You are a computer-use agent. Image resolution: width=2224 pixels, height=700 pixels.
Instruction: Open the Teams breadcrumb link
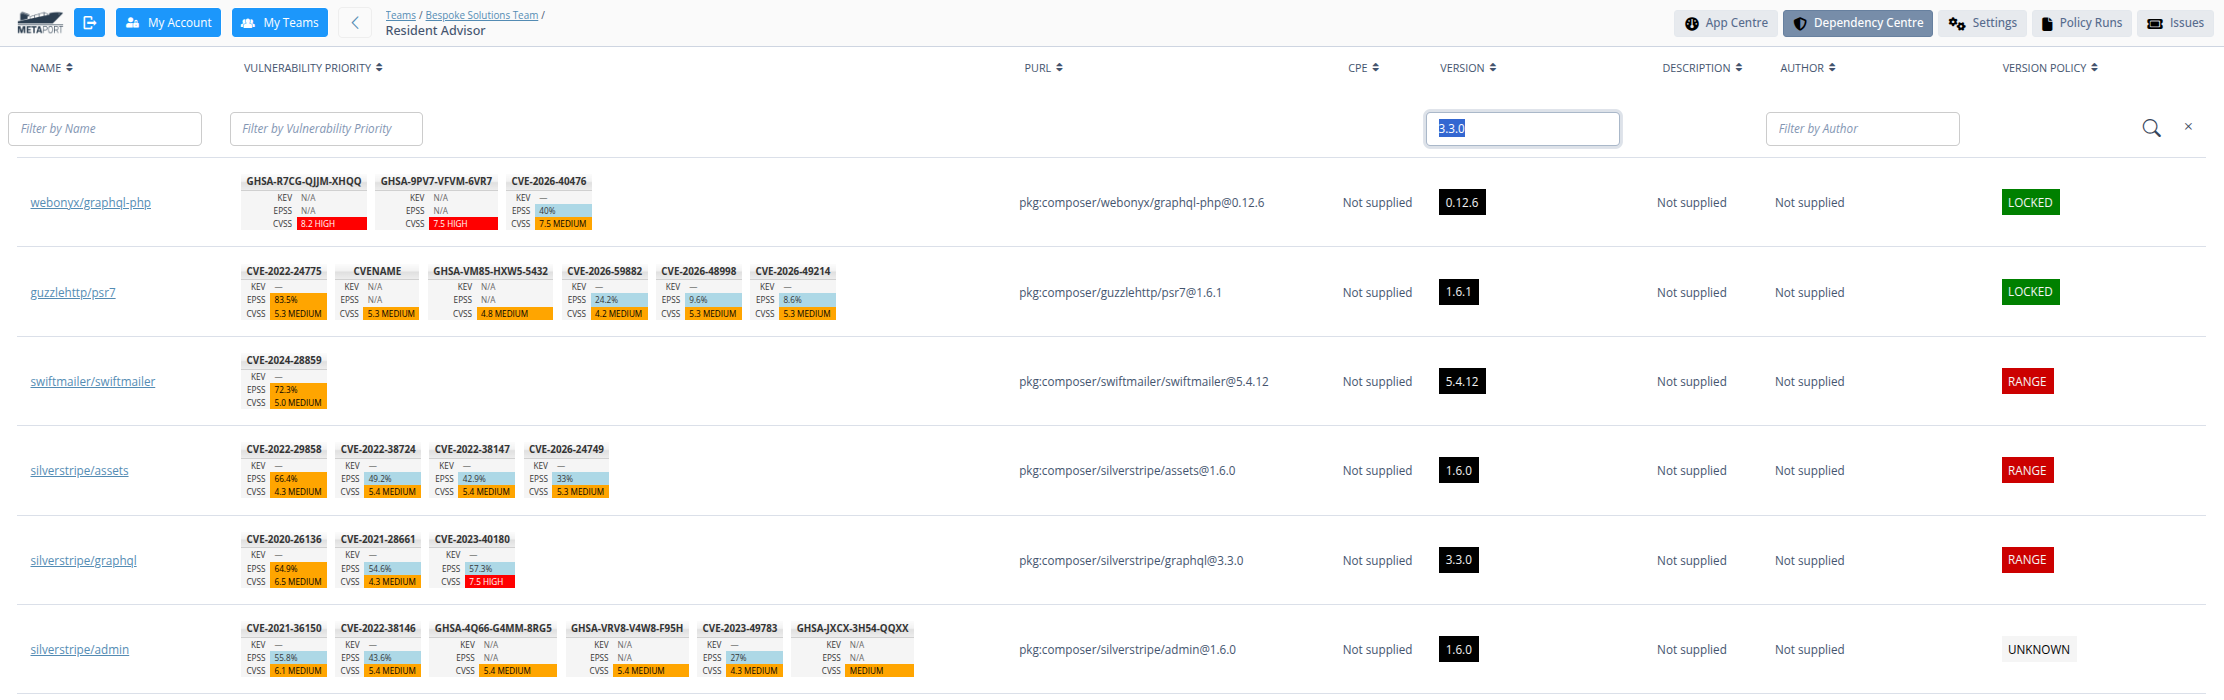click(400, 15)
